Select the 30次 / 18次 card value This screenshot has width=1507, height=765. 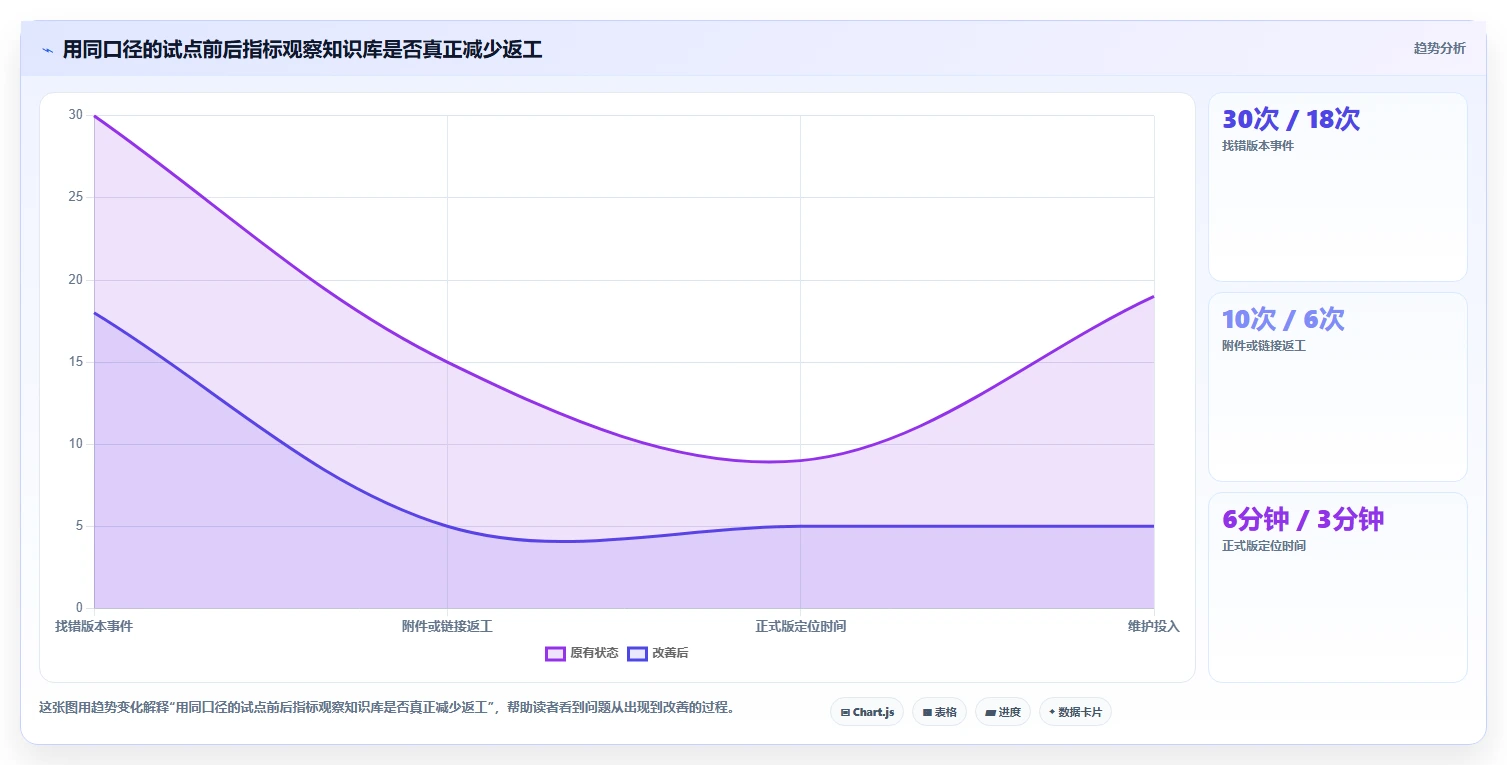(1291, 120)
